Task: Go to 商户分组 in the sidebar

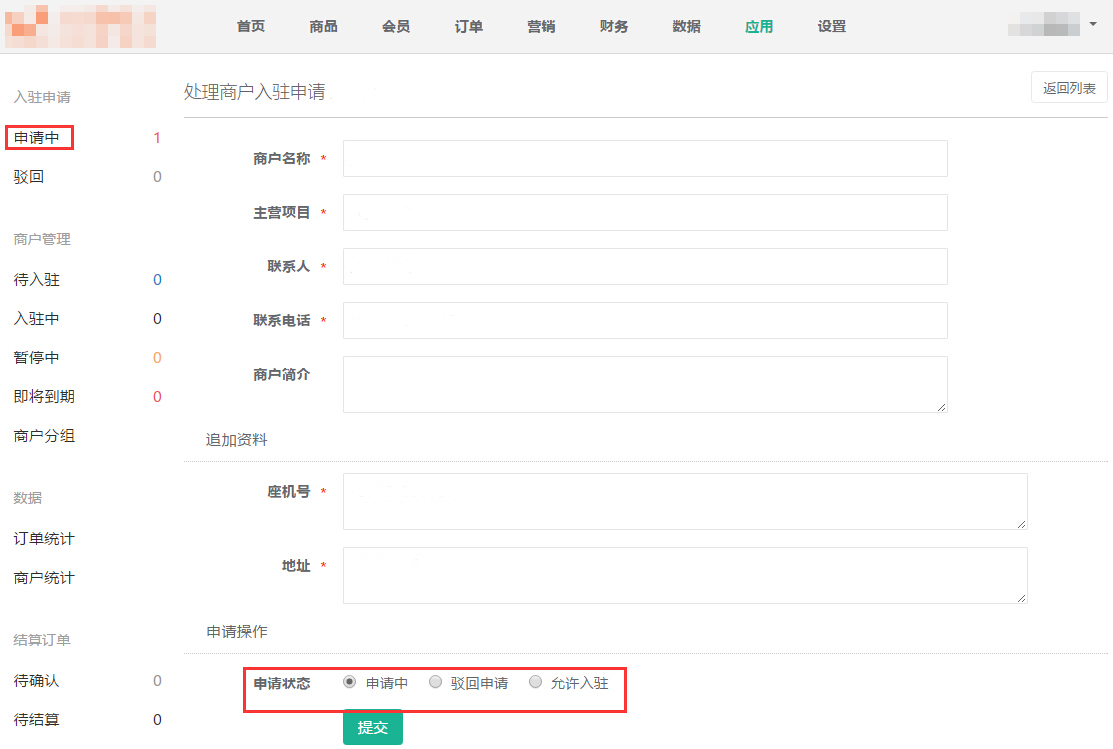Action: 44,436
